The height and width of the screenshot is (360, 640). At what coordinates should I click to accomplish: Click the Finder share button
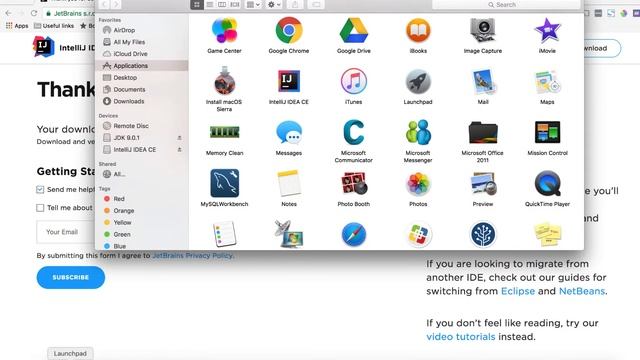(295, 4)
